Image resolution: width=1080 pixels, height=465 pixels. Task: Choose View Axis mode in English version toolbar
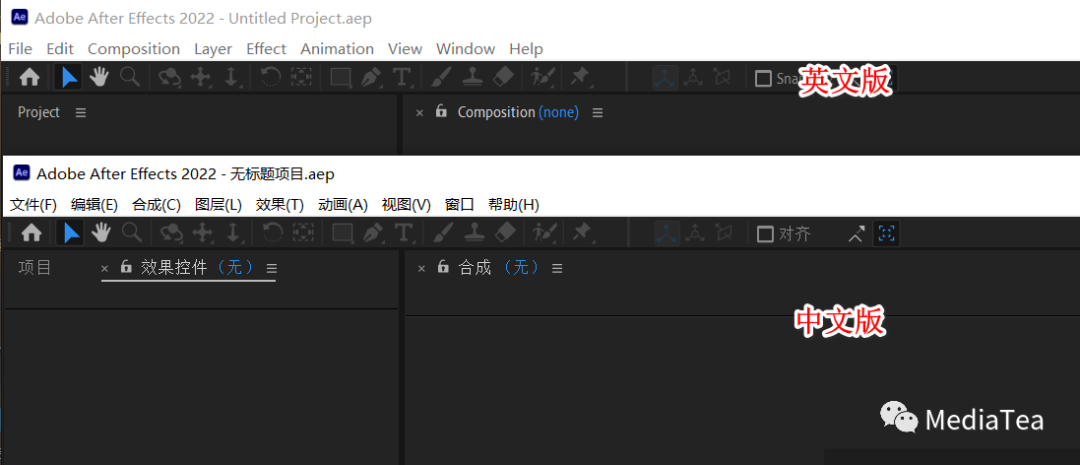722,78
